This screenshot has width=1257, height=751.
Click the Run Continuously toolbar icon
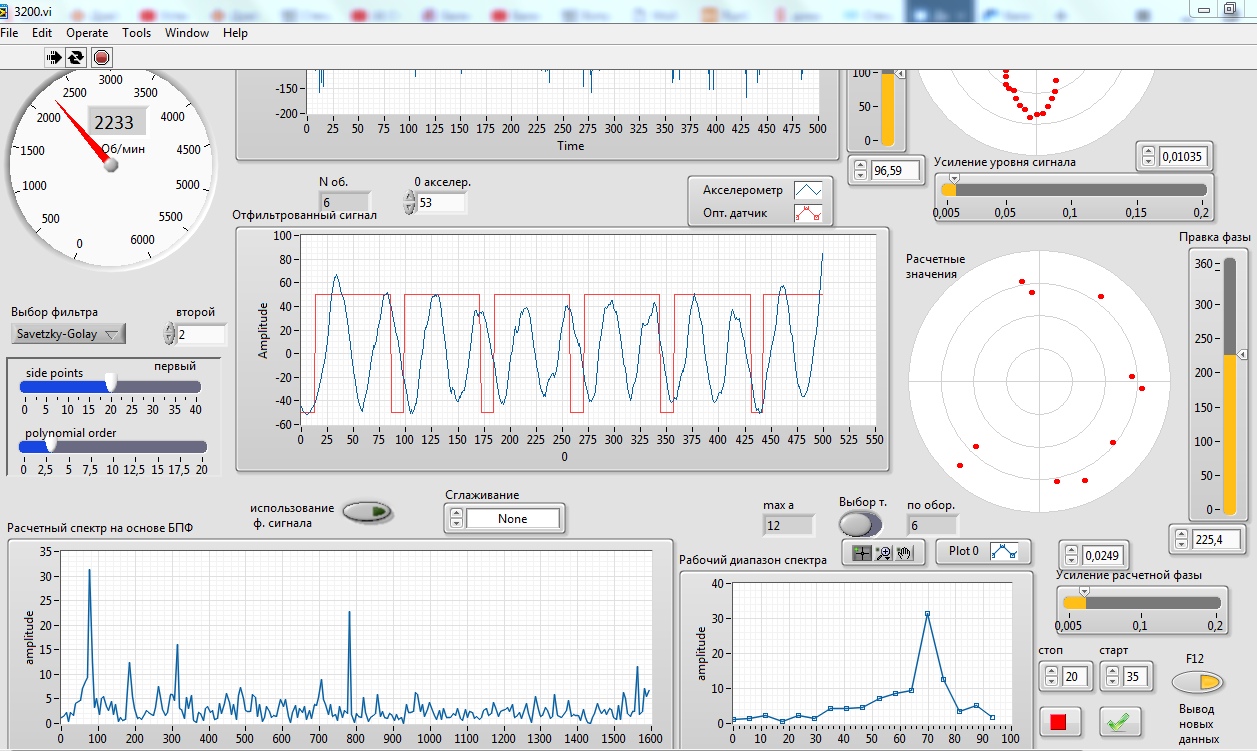pyautogui.click(x=77, y=58)
